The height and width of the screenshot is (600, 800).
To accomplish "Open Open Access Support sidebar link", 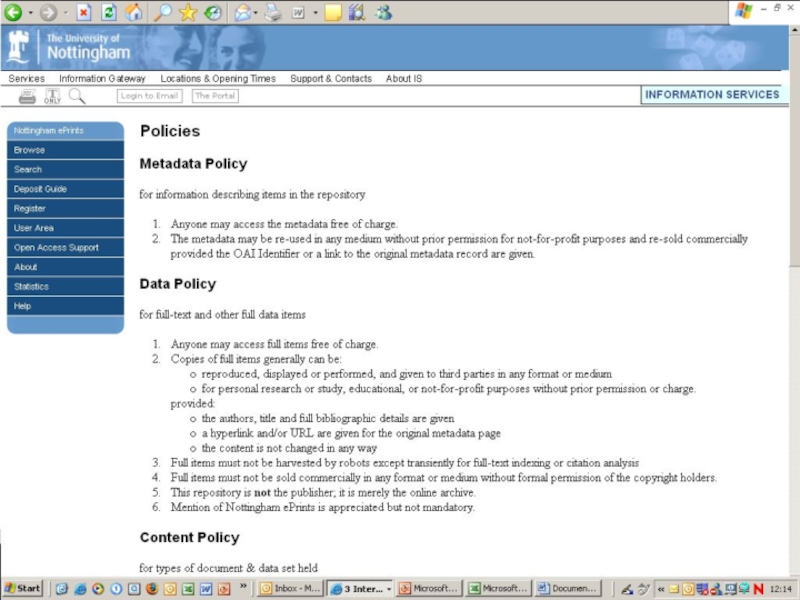I will click(x=65, y=247).
